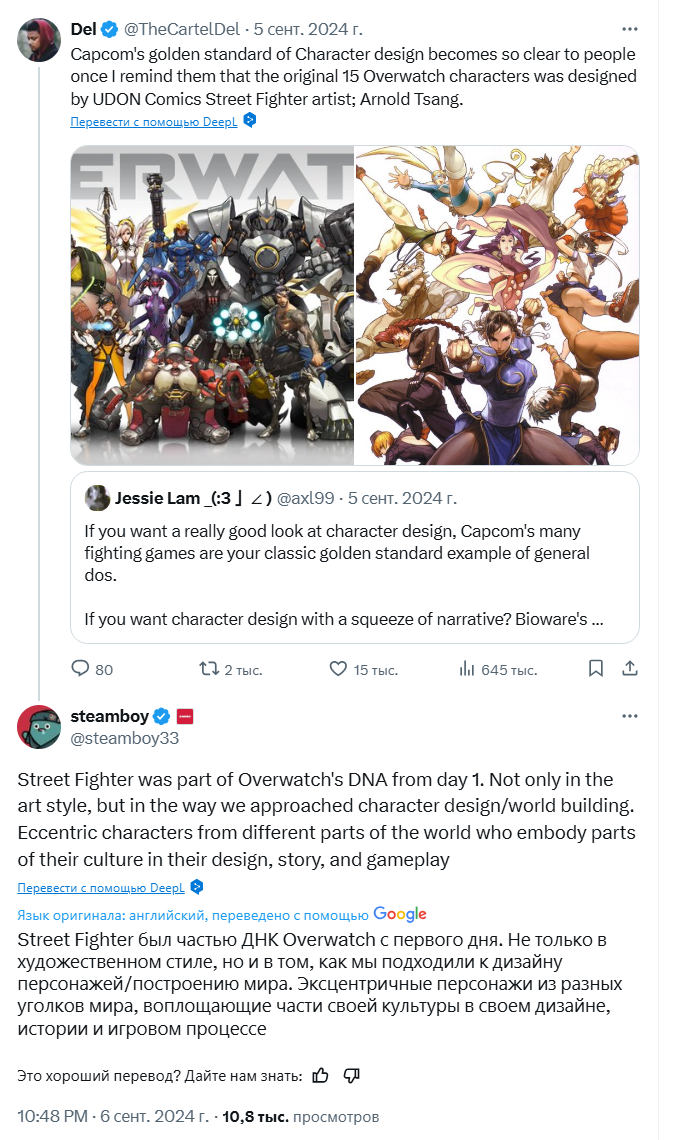This screenshot has height=1140, width=677.
Task: Click thumbs up for translation quality
Action: 320,1075
